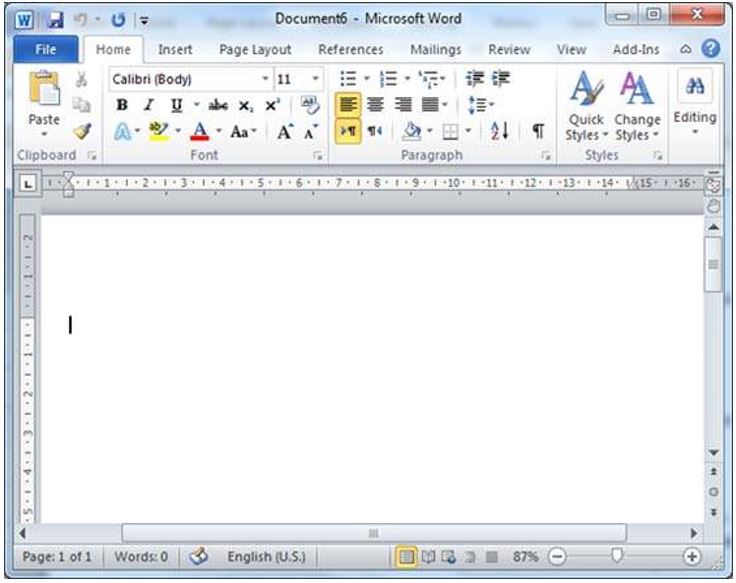This screenshot has height=583, width=736.
Task: Align text right
Action: point(403,105)
